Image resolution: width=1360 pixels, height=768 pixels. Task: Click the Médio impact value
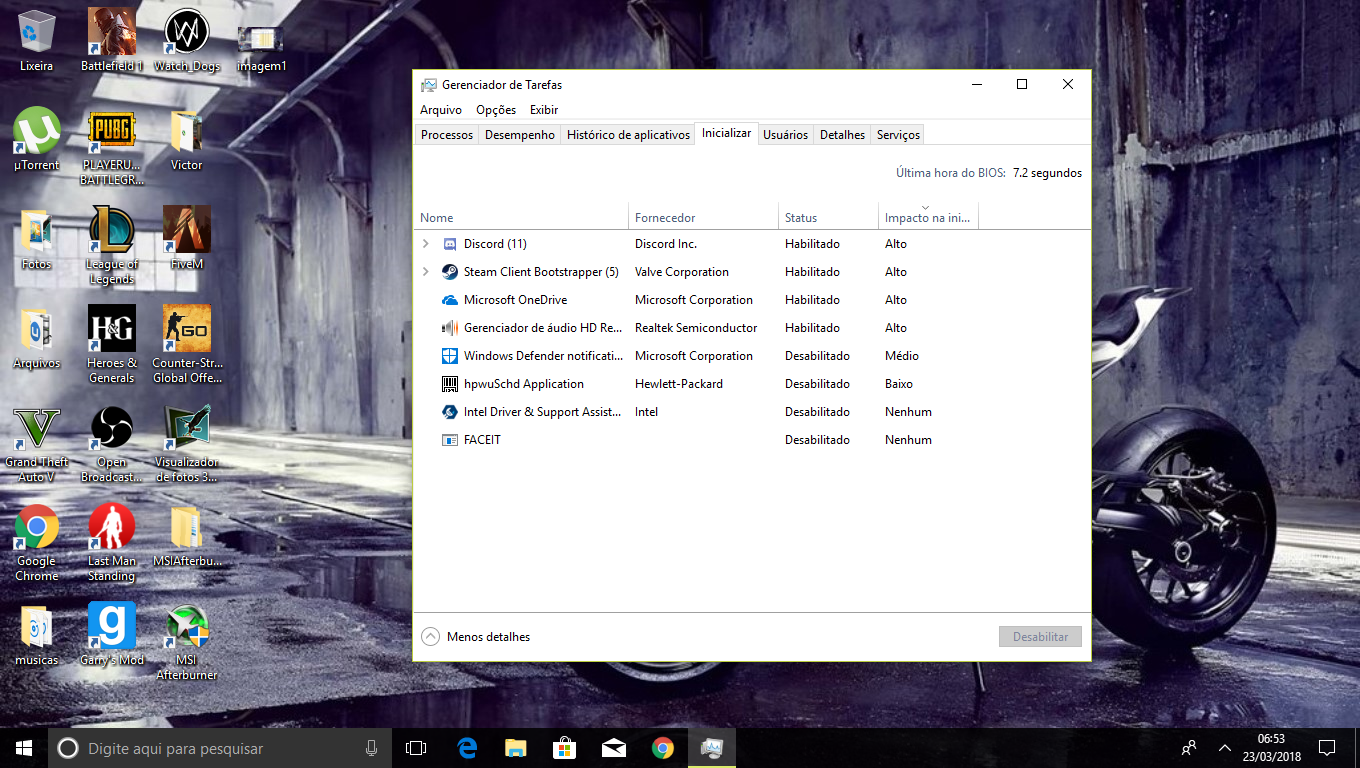coord(902,356)
